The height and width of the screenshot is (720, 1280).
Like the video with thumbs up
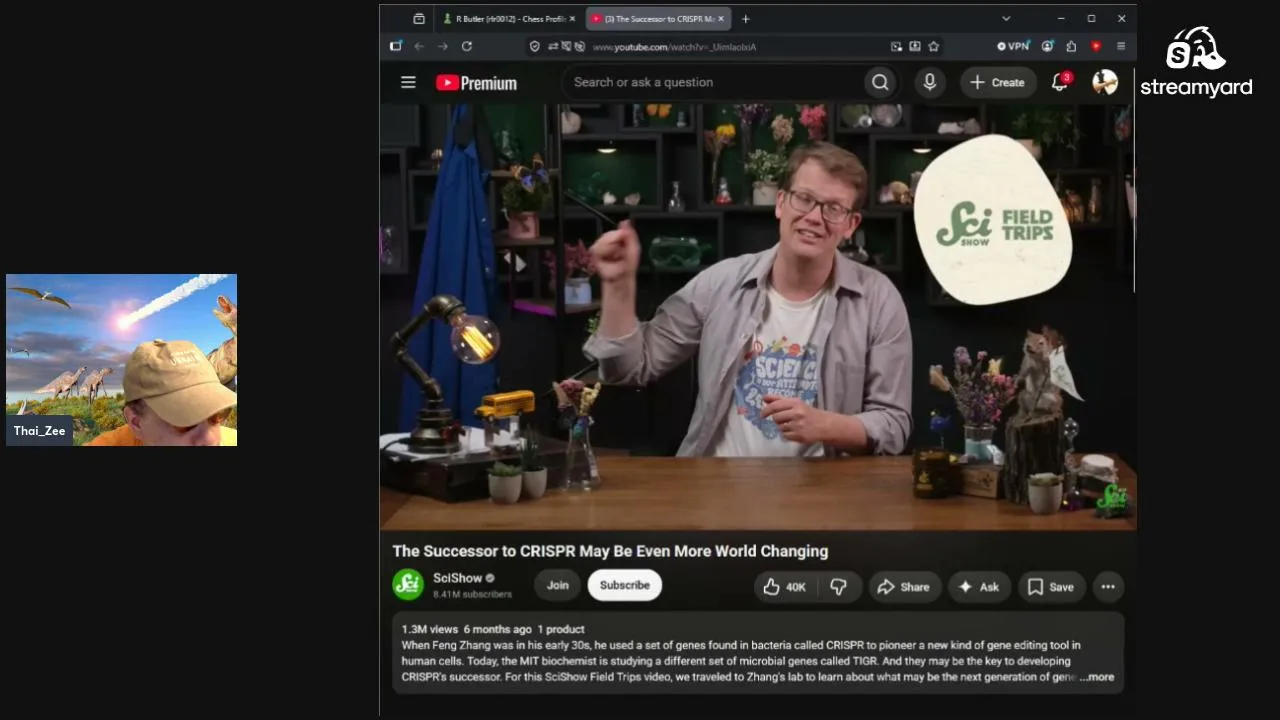783,587
